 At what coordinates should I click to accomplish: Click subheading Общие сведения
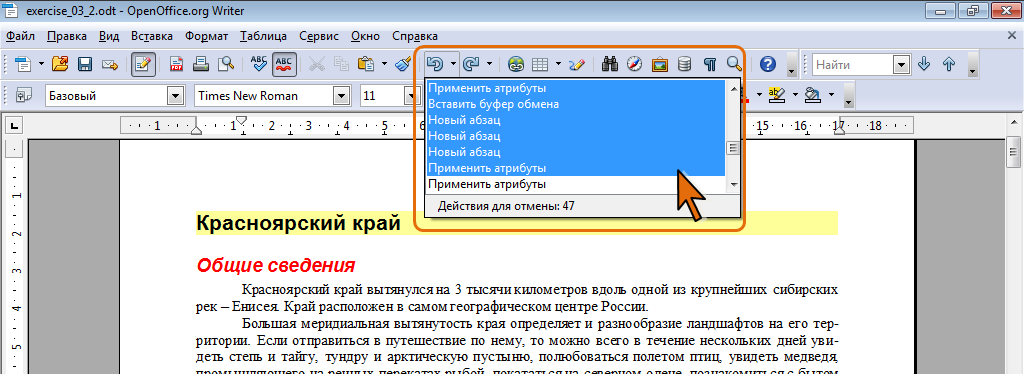pyautogui.click(x=276, y=265)
